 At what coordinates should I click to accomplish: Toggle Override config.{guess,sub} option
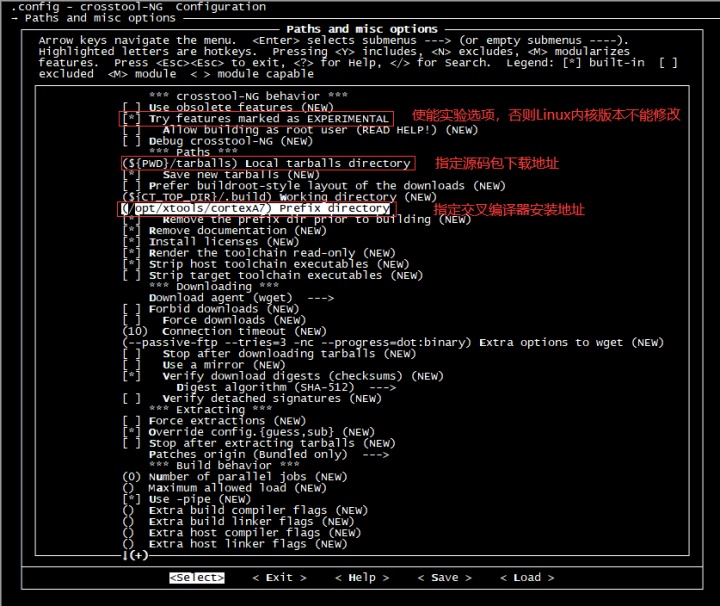(x=248, y=432)
